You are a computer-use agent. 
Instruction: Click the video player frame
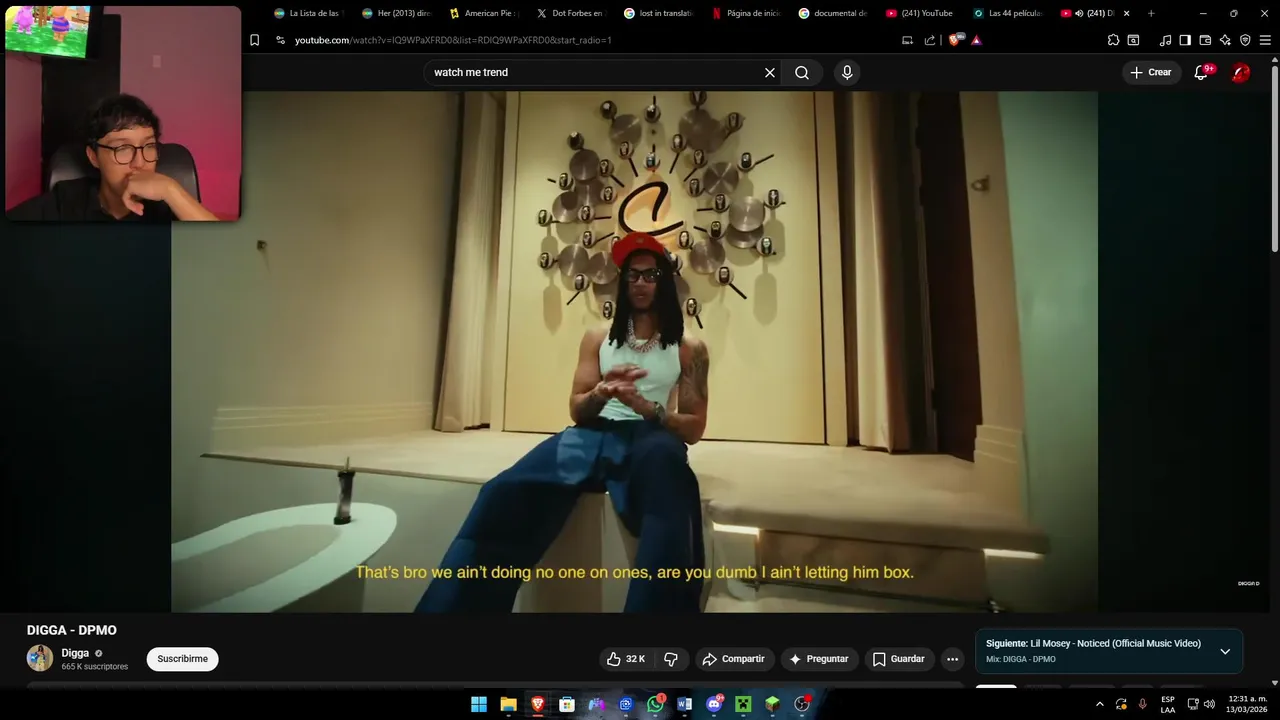[x=634, y=352]
